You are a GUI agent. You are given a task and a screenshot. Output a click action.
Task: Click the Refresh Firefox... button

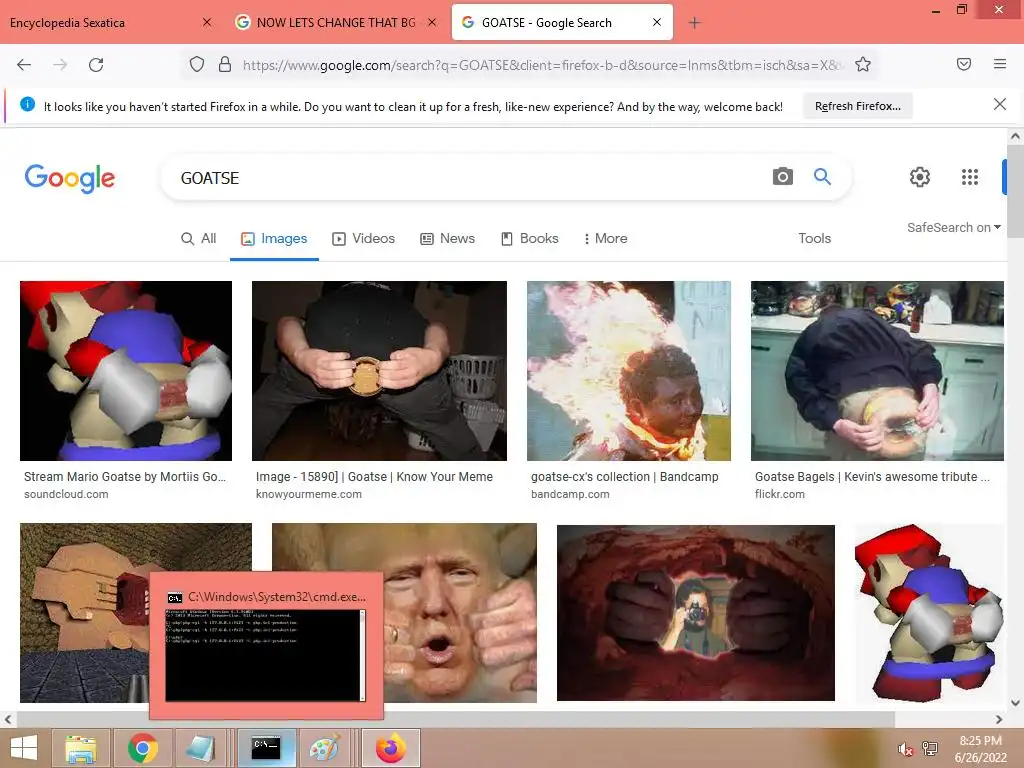[857, 106]
